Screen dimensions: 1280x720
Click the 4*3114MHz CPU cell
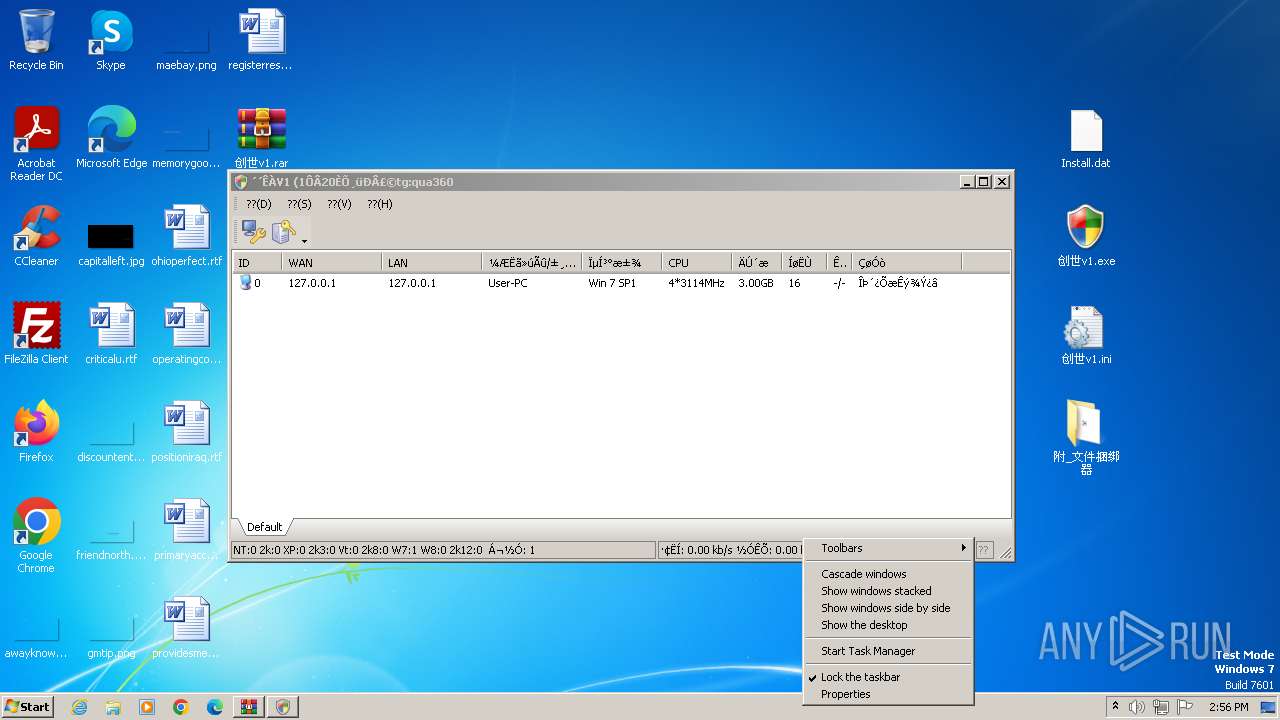pyautogui.click(x=696, y=283)
